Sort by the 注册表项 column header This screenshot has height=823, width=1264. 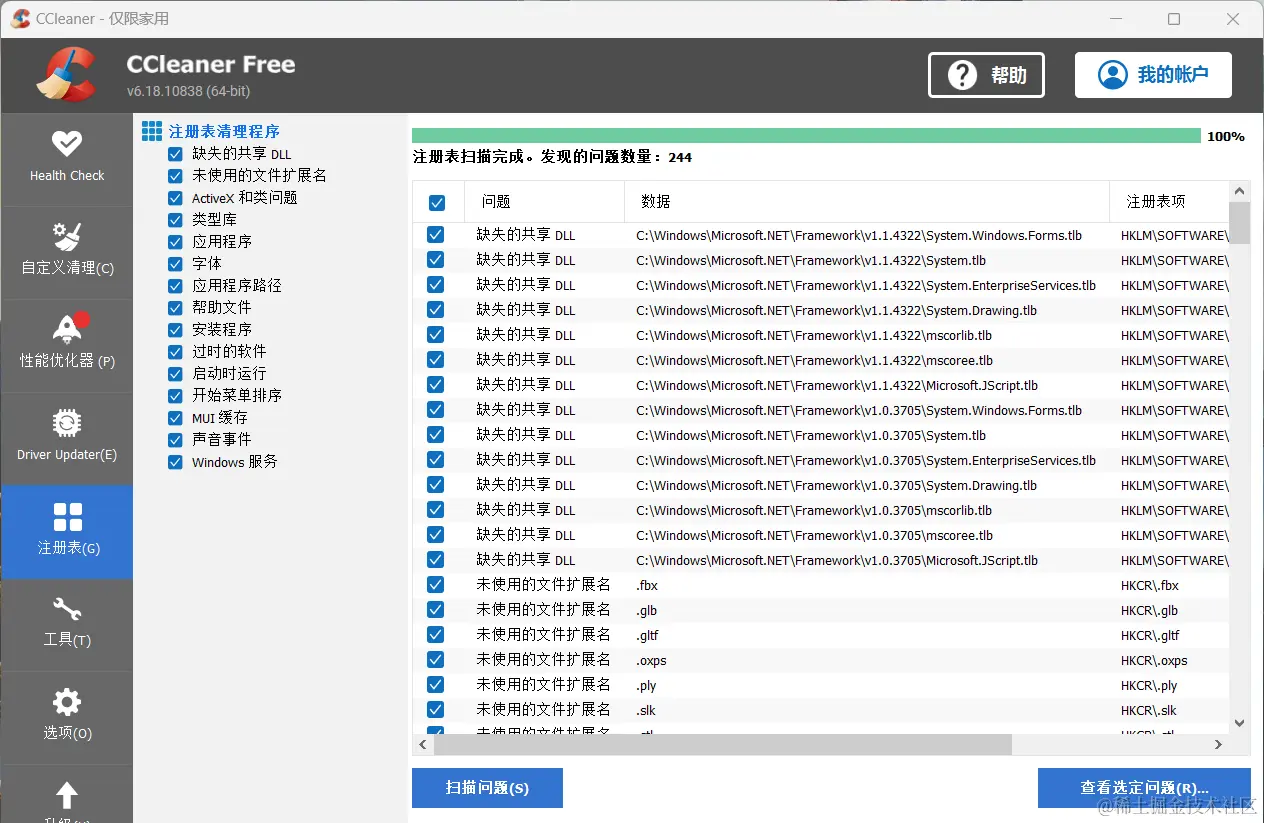tap(1169, 202)
